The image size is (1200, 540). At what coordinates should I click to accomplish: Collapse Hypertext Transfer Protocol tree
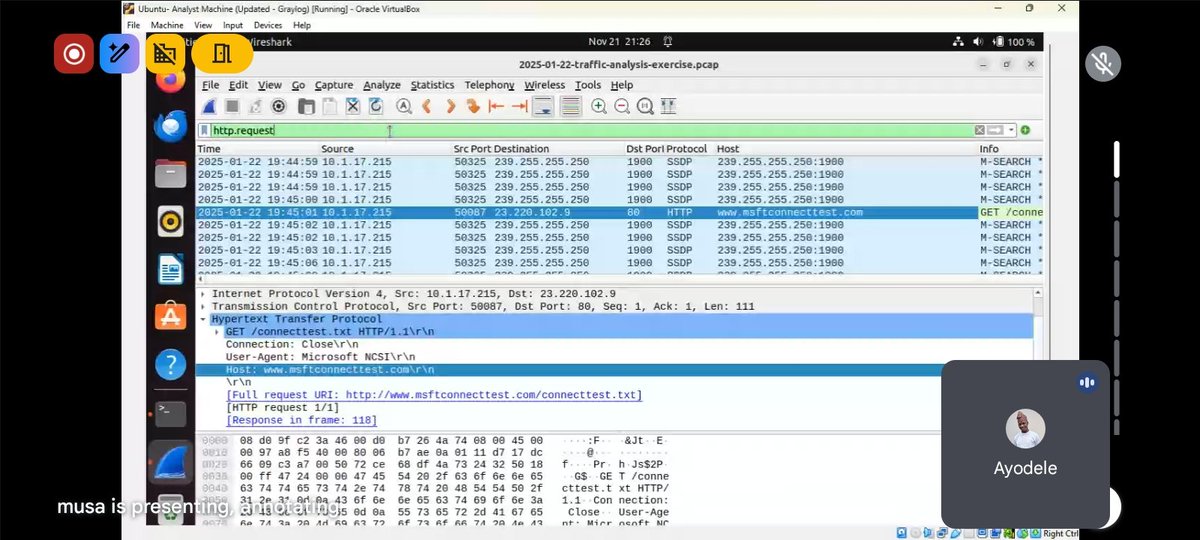[x=203, y=319]
